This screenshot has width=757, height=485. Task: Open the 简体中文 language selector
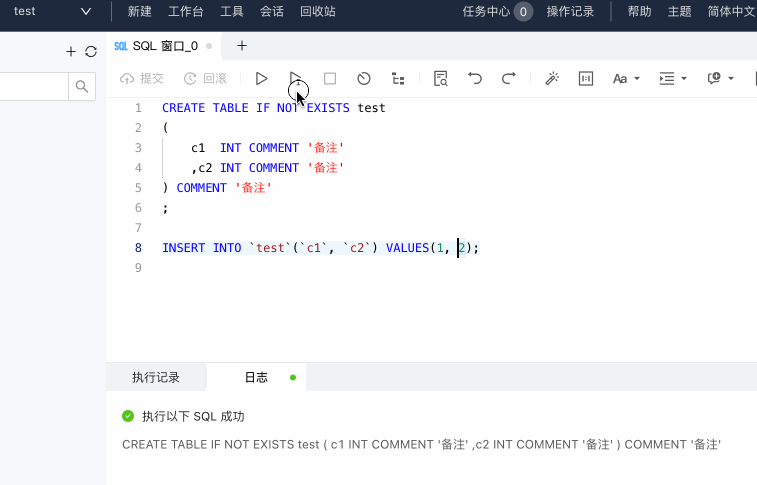(x=731, y=11)
